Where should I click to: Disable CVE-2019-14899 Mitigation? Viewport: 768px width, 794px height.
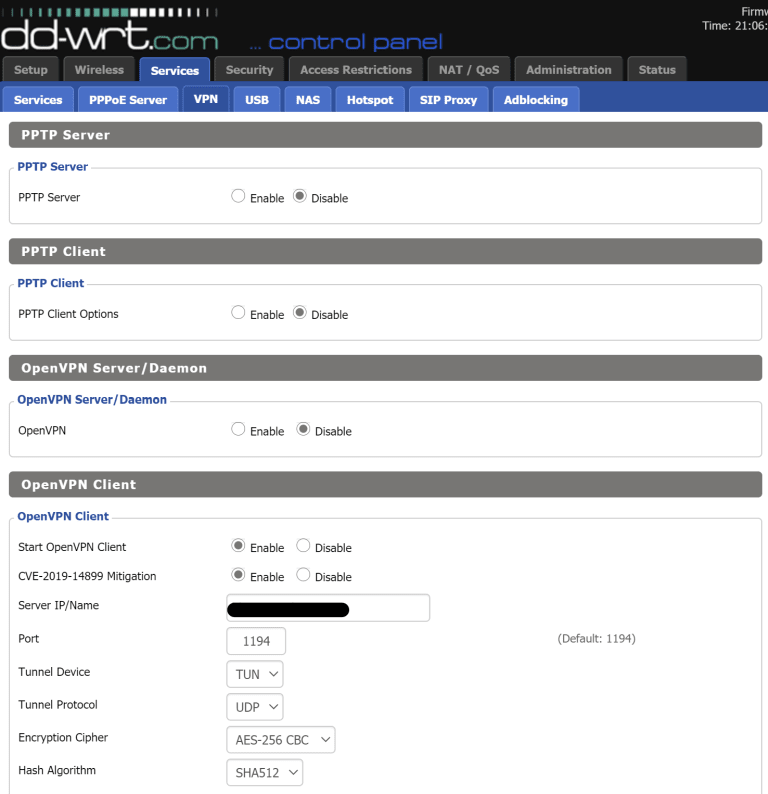[x=303, y=575]
